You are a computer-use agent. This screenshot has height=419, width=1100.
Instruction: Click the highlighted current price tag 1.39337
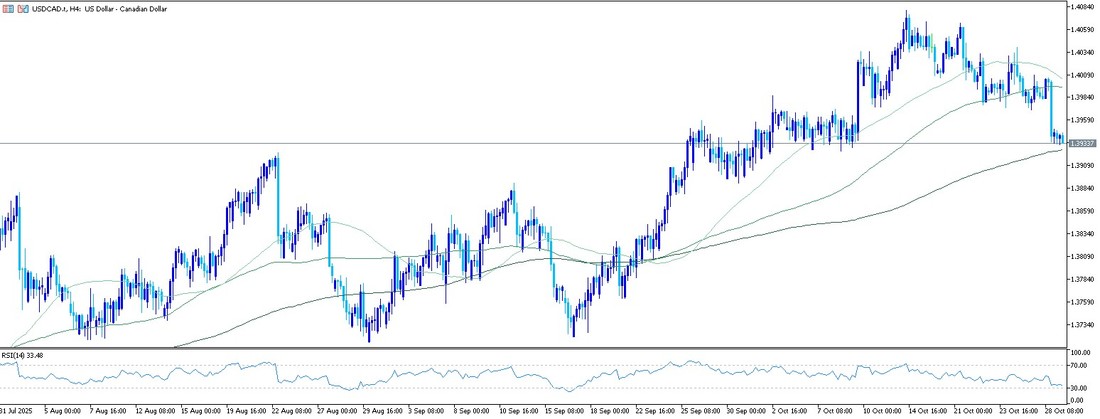1080,143
